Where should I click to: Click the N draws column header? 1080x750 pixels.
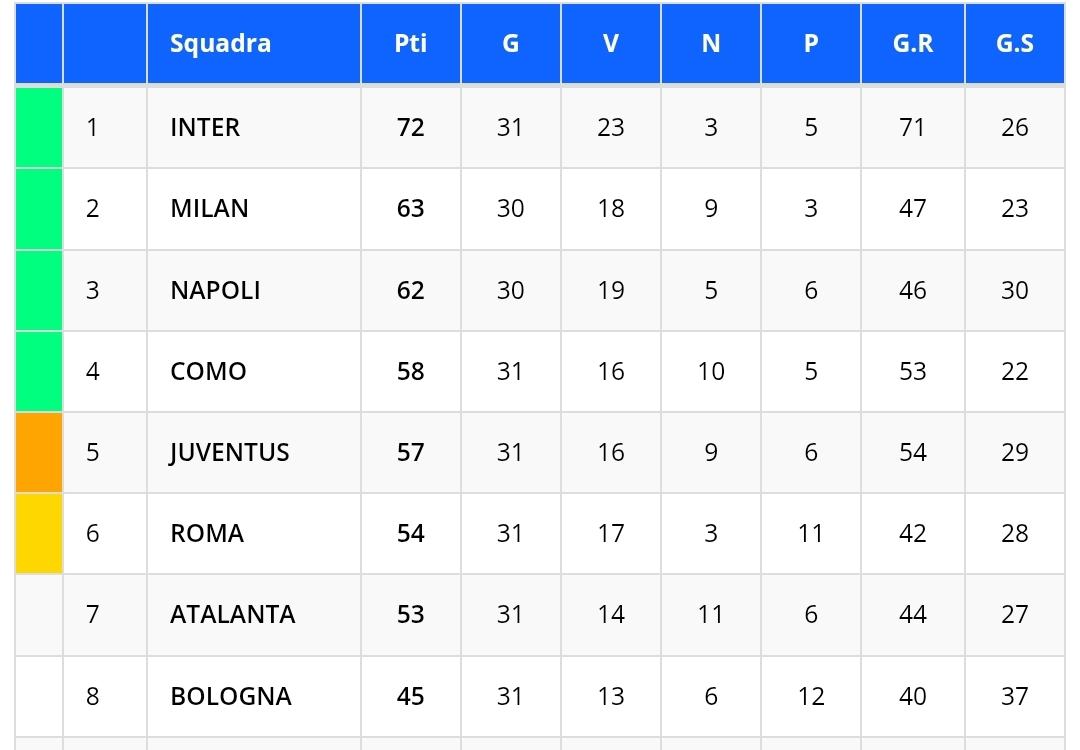click(x=710, y=44)
